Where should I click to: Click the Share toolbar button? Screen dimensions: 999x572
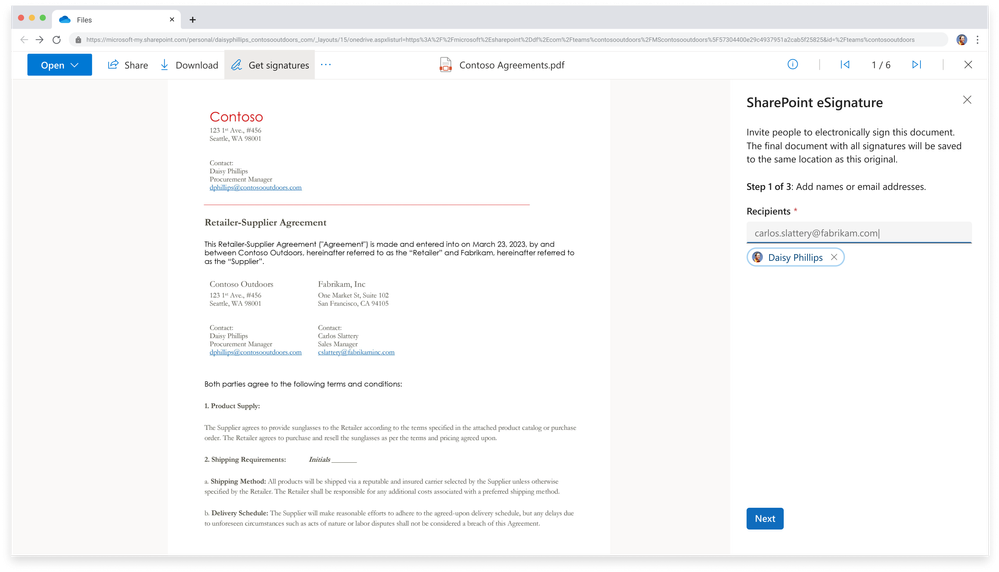point(128,65)
